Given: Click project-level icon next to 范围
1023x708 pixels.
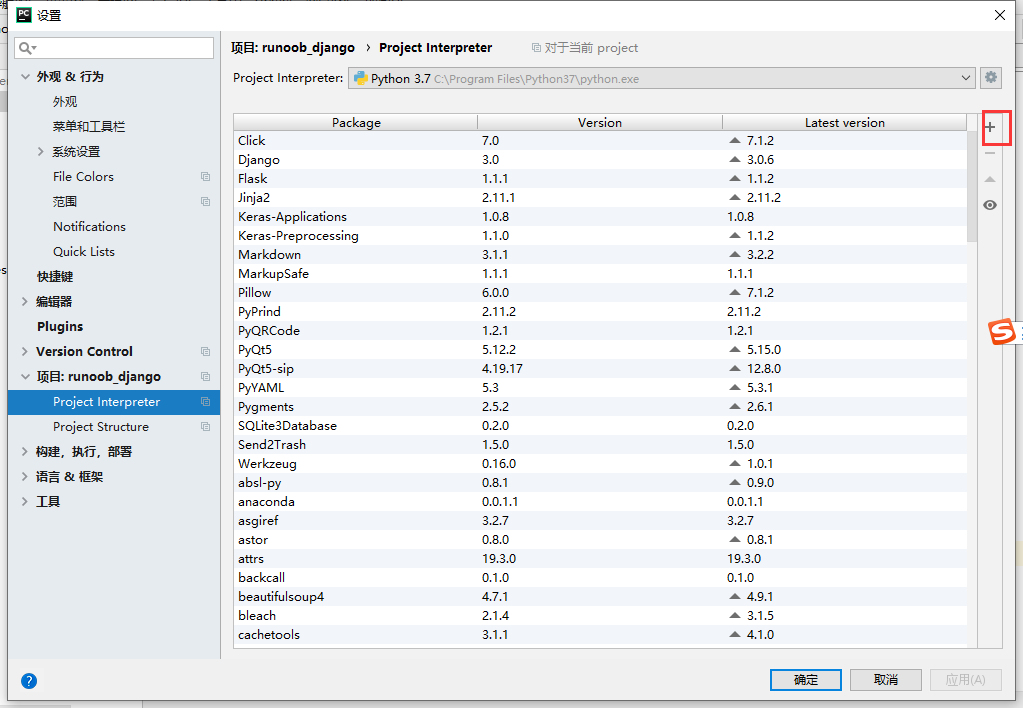Looking at the screenshot, I should point(206,202).
